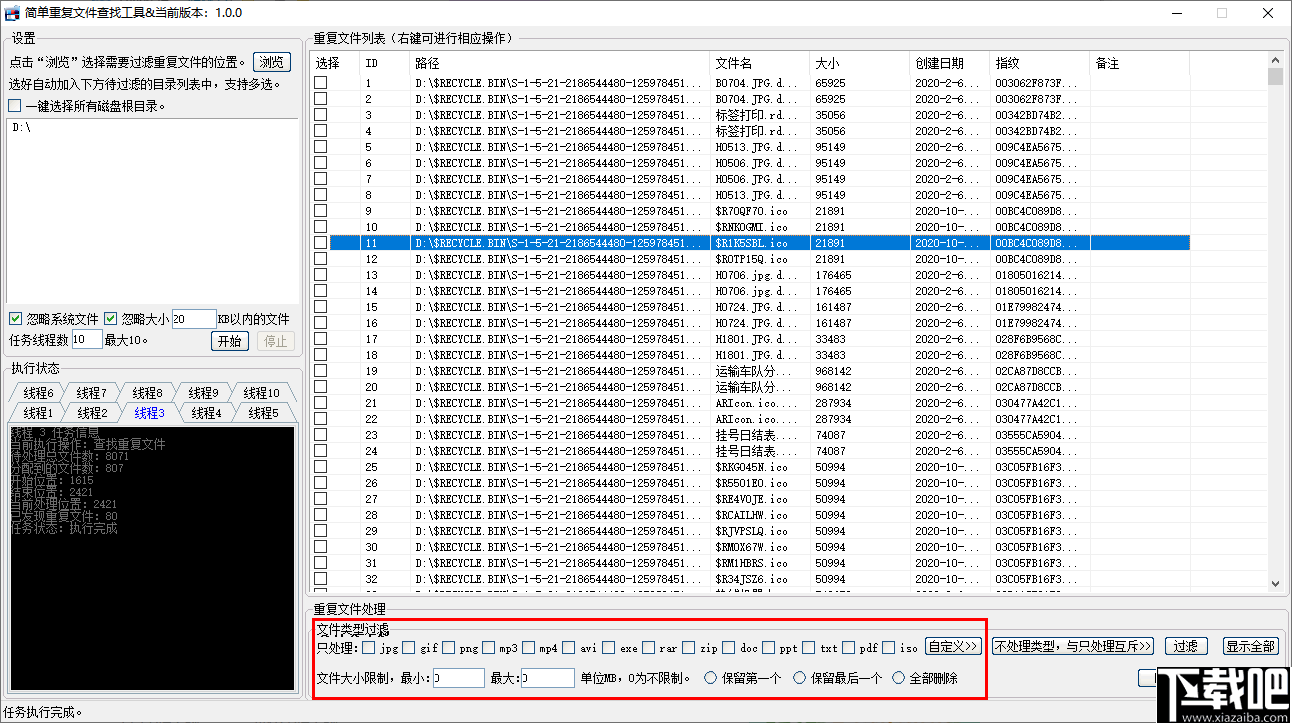View the 线程10 tab
Image resolution: width=1292 pixels, height=723 pixels.
click(261, 393)
